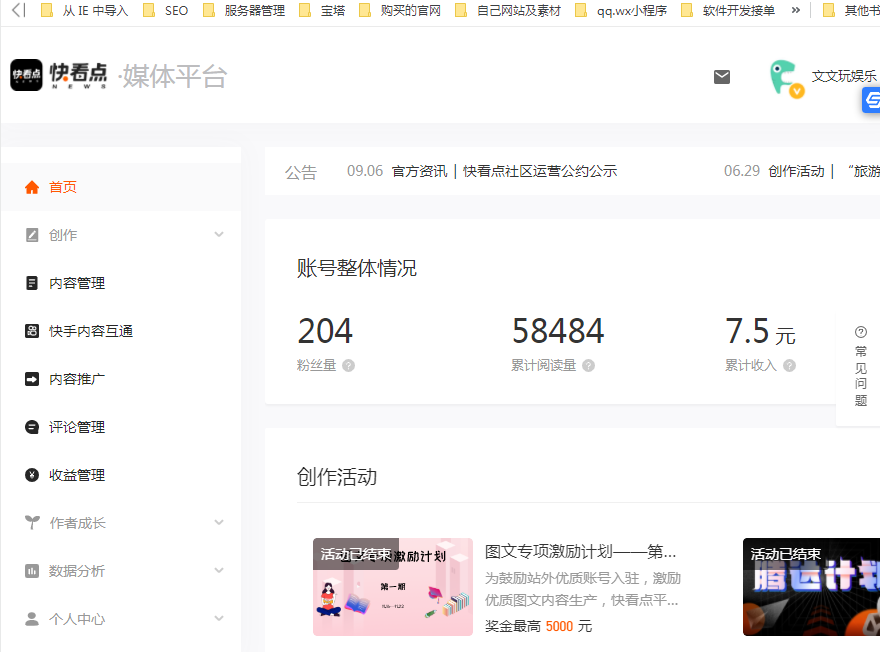Expand the 作者成长 section
This screenshot has height=652, width=880.
(79, 522)
